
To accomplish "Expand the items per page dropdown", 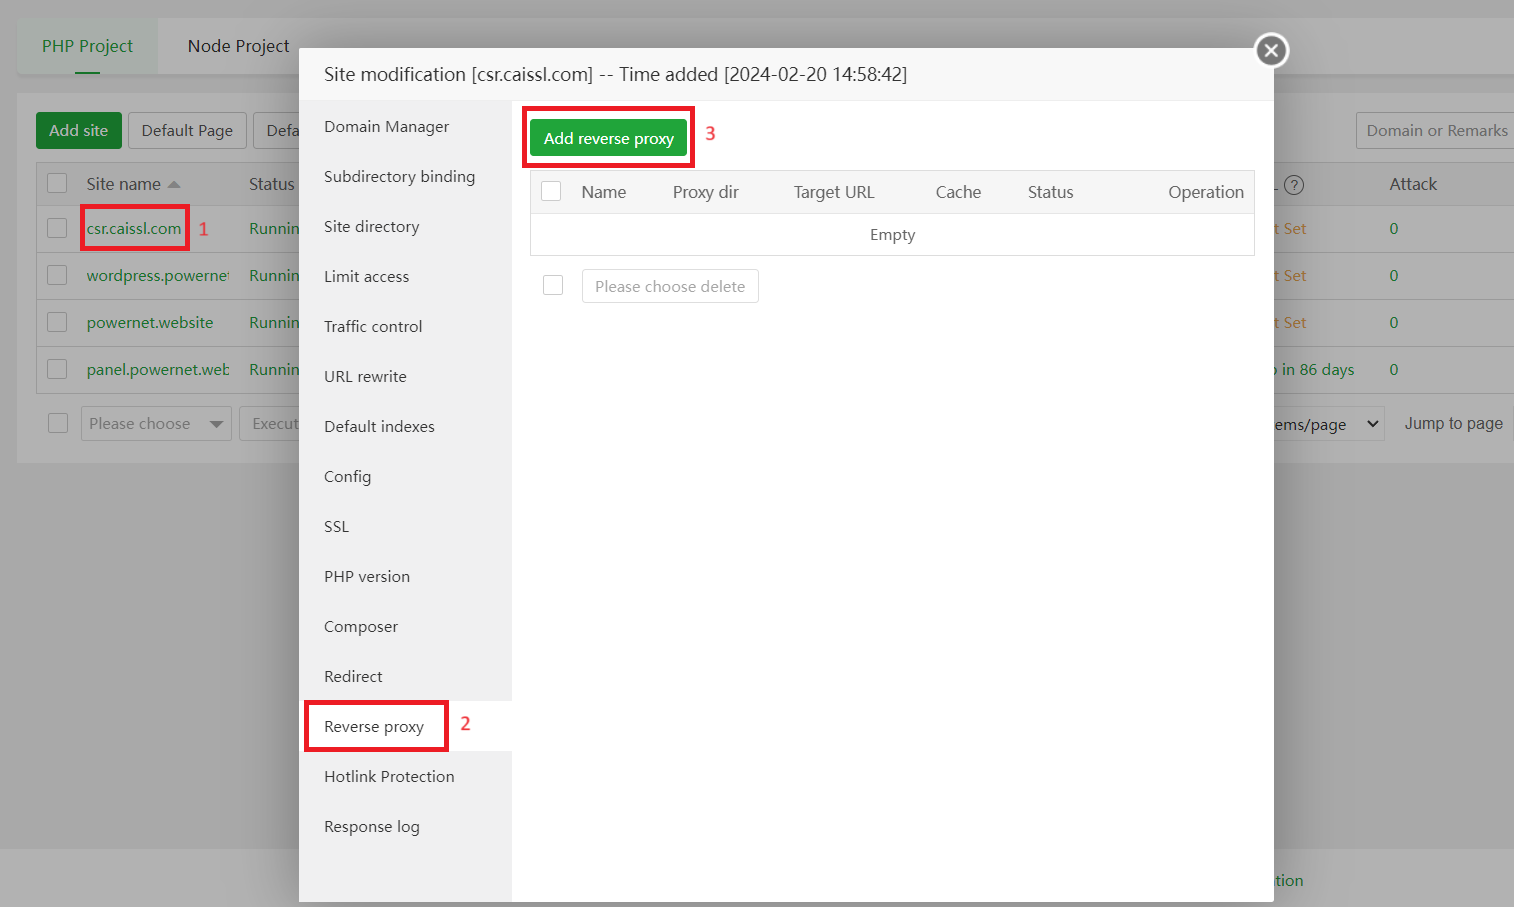I will coord(1328,424).
